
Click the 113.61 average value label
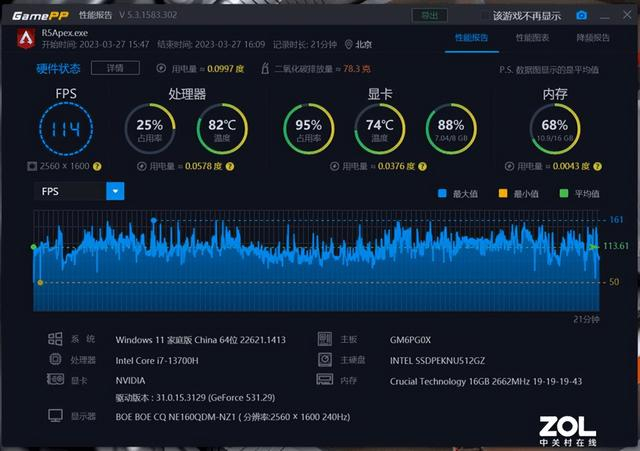pos(616,246)
